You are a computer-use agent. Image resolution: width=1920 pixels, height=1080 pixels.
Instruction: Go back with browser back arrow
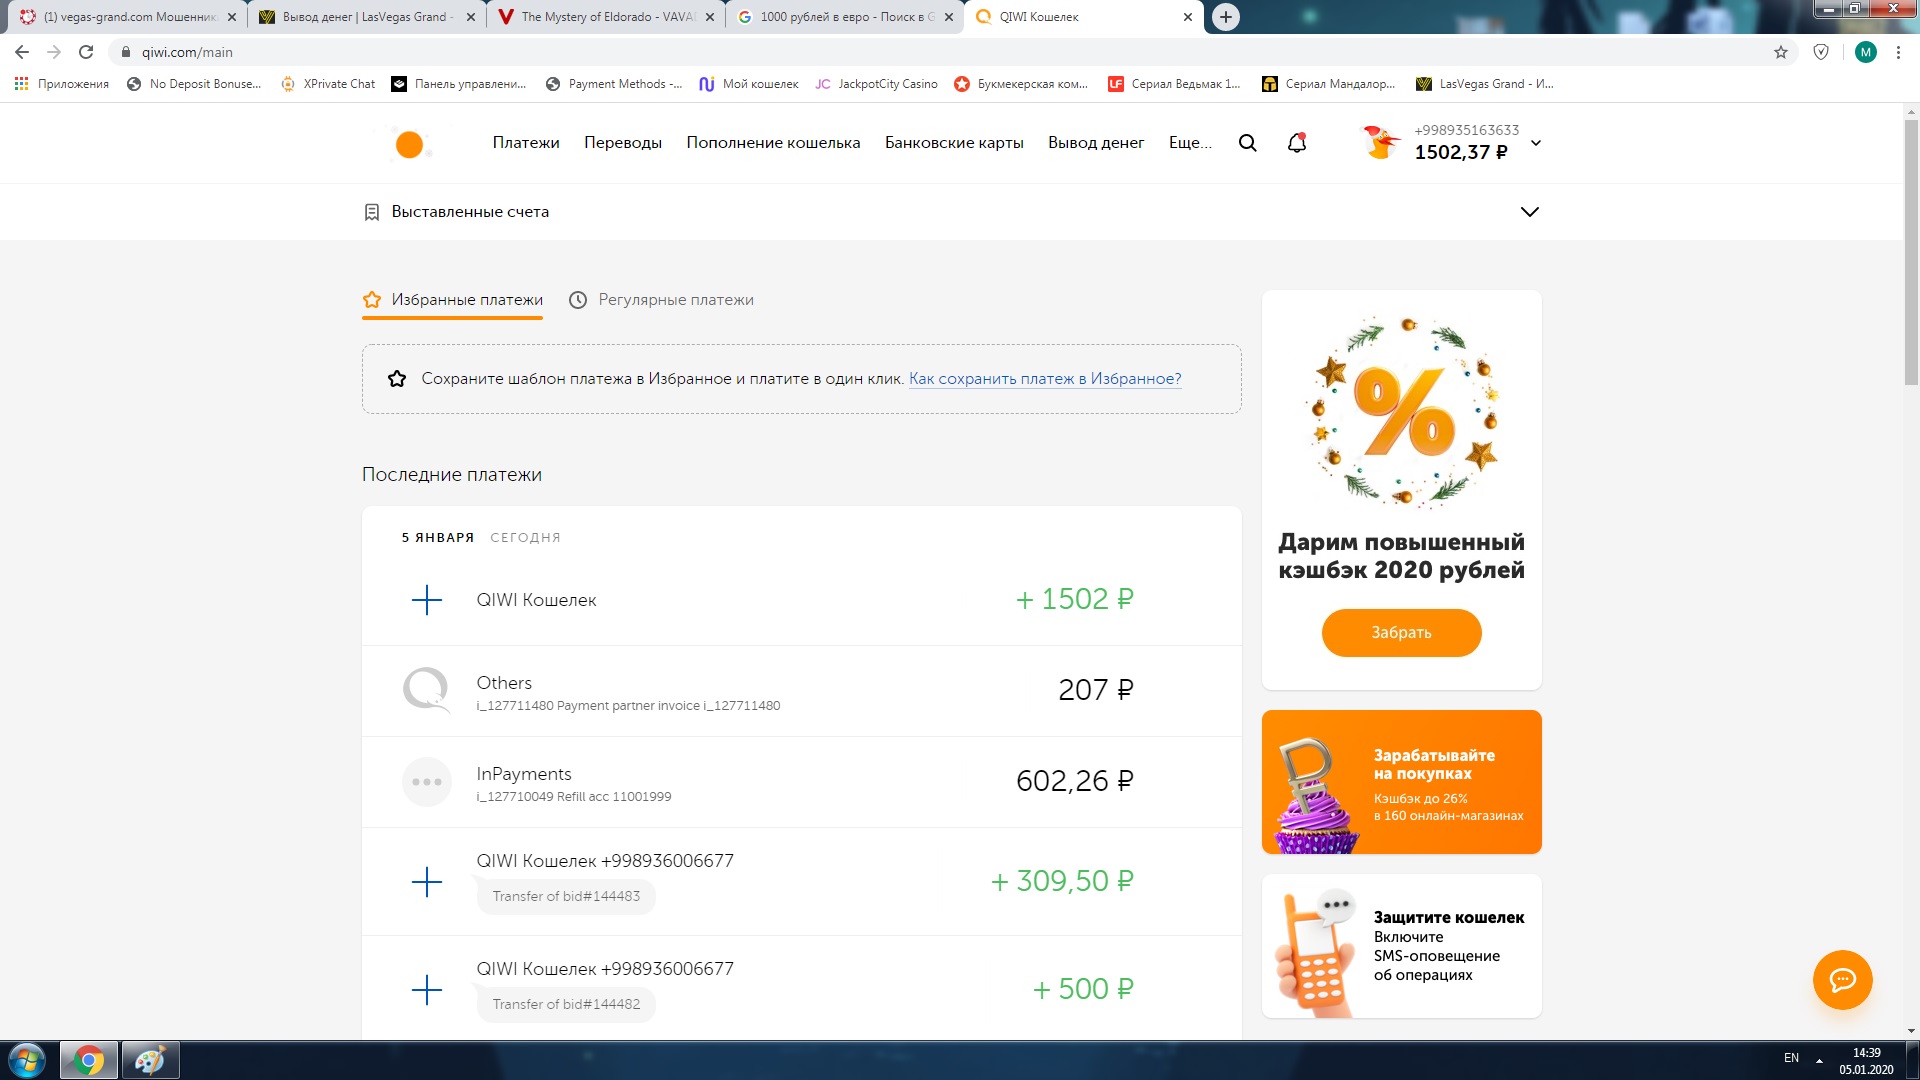(22, 52)
